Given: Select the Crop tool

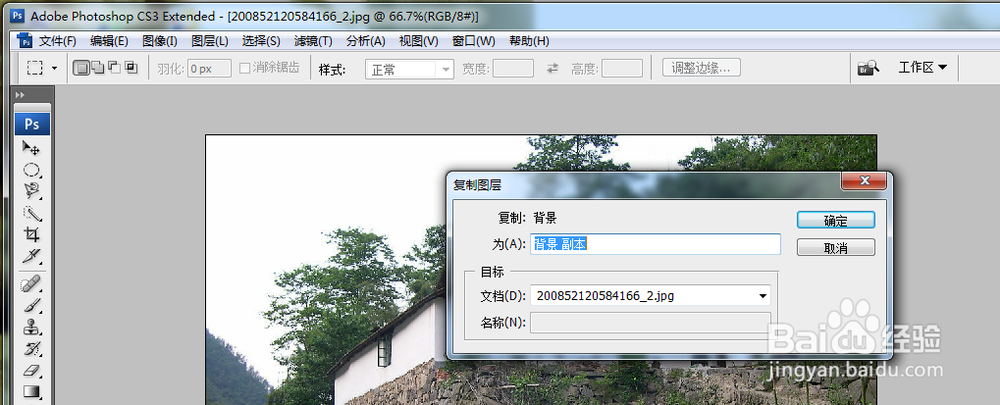Looking at the screenshot, I should tap(32, 234).
